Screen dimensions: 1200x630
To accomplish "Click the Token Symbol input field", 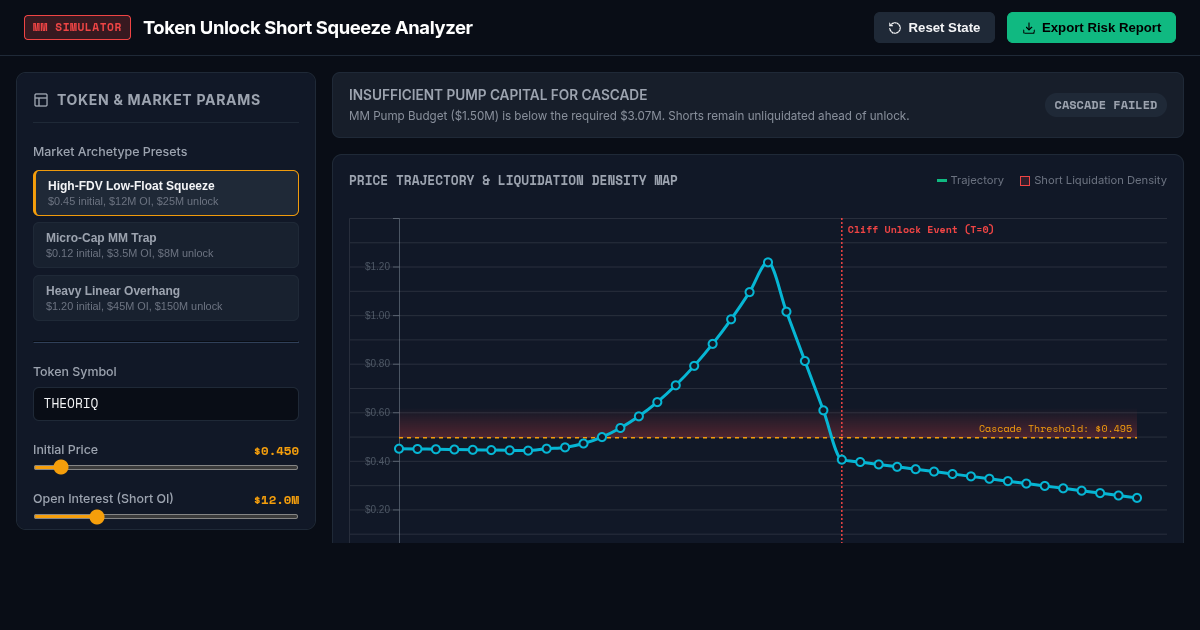I will [x=166, y=404].
